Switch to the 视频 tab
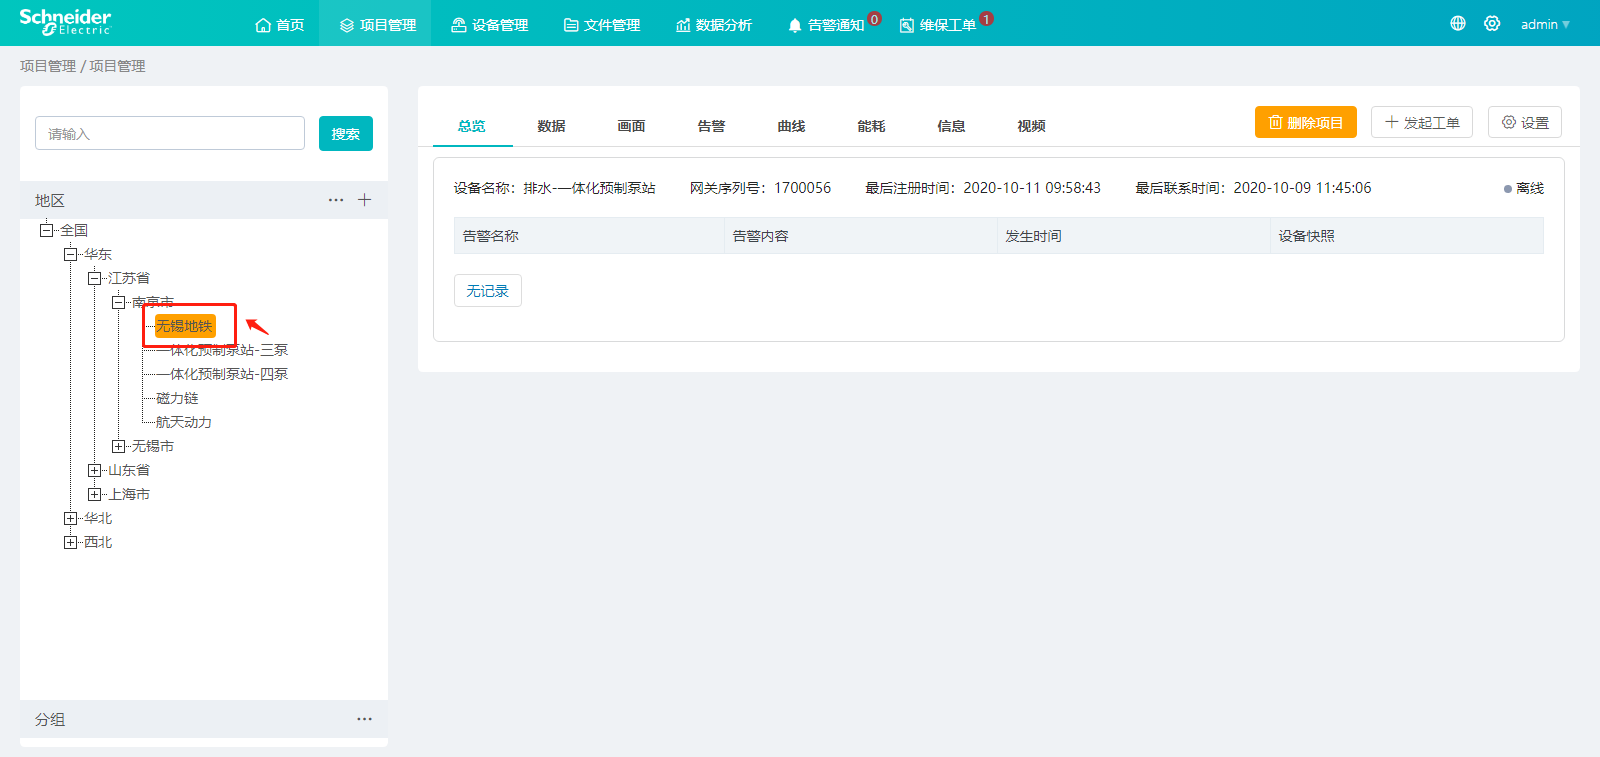The width and height of the screenshot is (1600, 757). point(1032,126)
